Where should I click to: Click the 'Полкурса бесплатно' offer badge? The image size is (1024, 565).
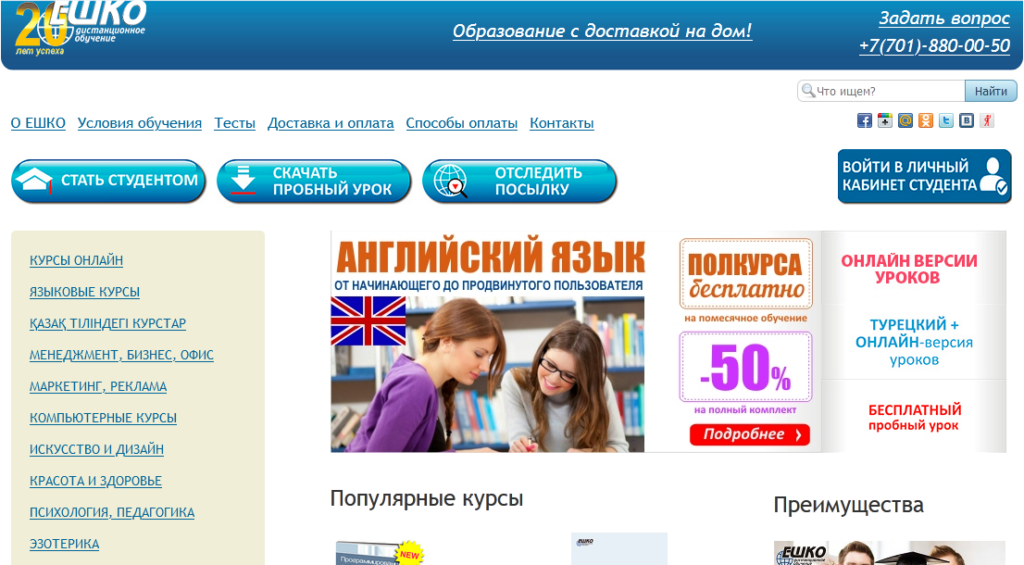746,274
